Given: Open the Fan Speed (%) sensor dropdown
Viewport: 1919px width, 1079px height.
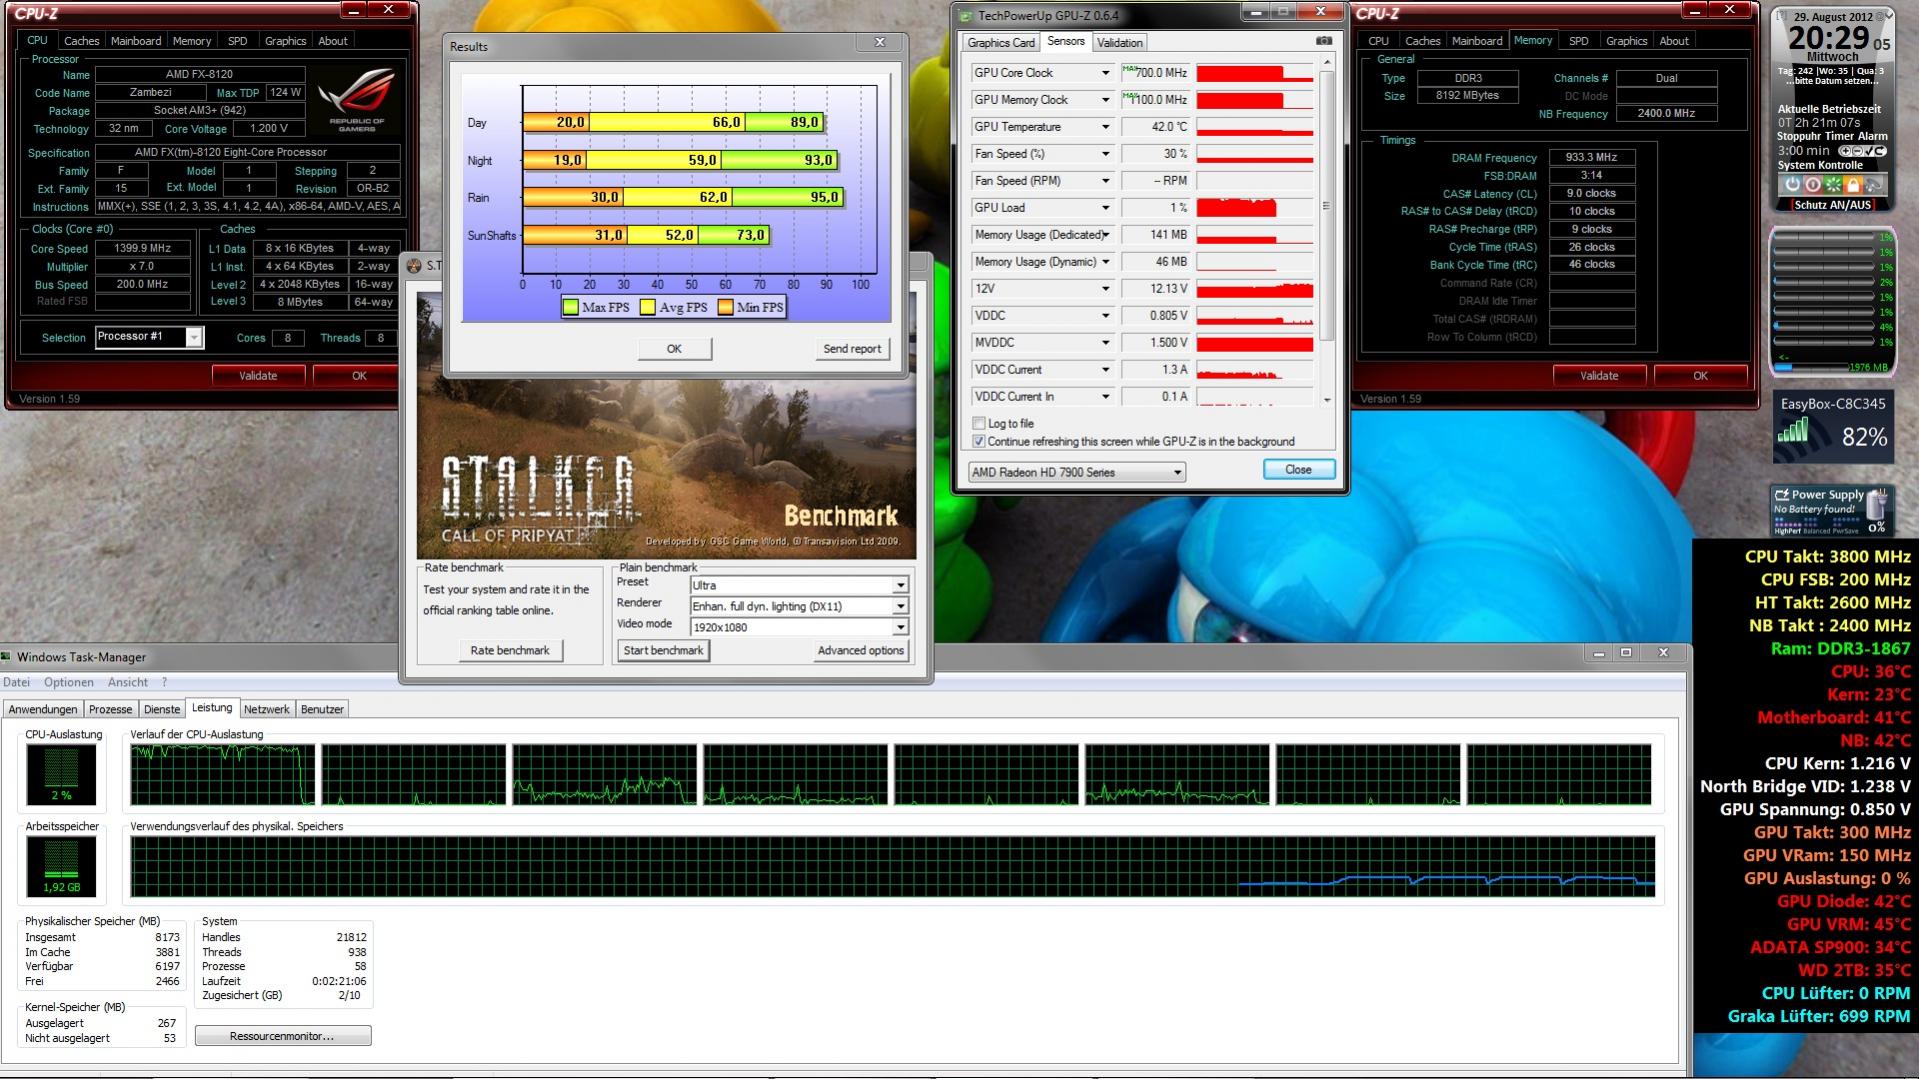Looking at the screenshot, I should point(1105,154).
